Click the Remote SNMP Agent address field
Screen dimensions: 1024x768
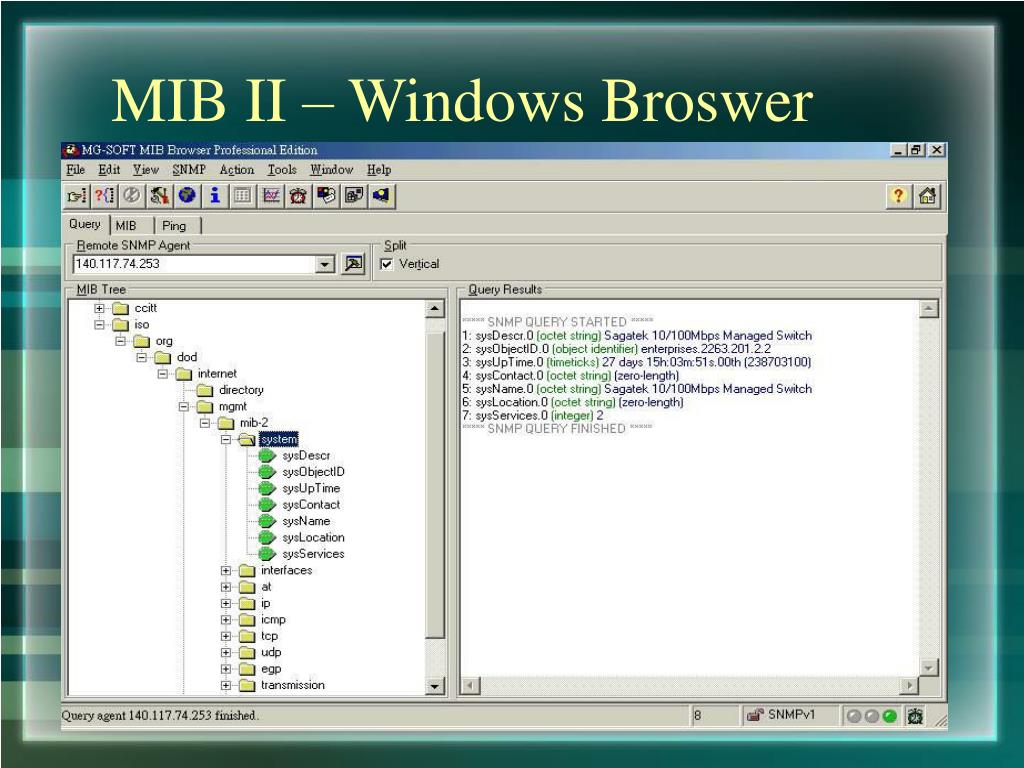coord(195,264)
